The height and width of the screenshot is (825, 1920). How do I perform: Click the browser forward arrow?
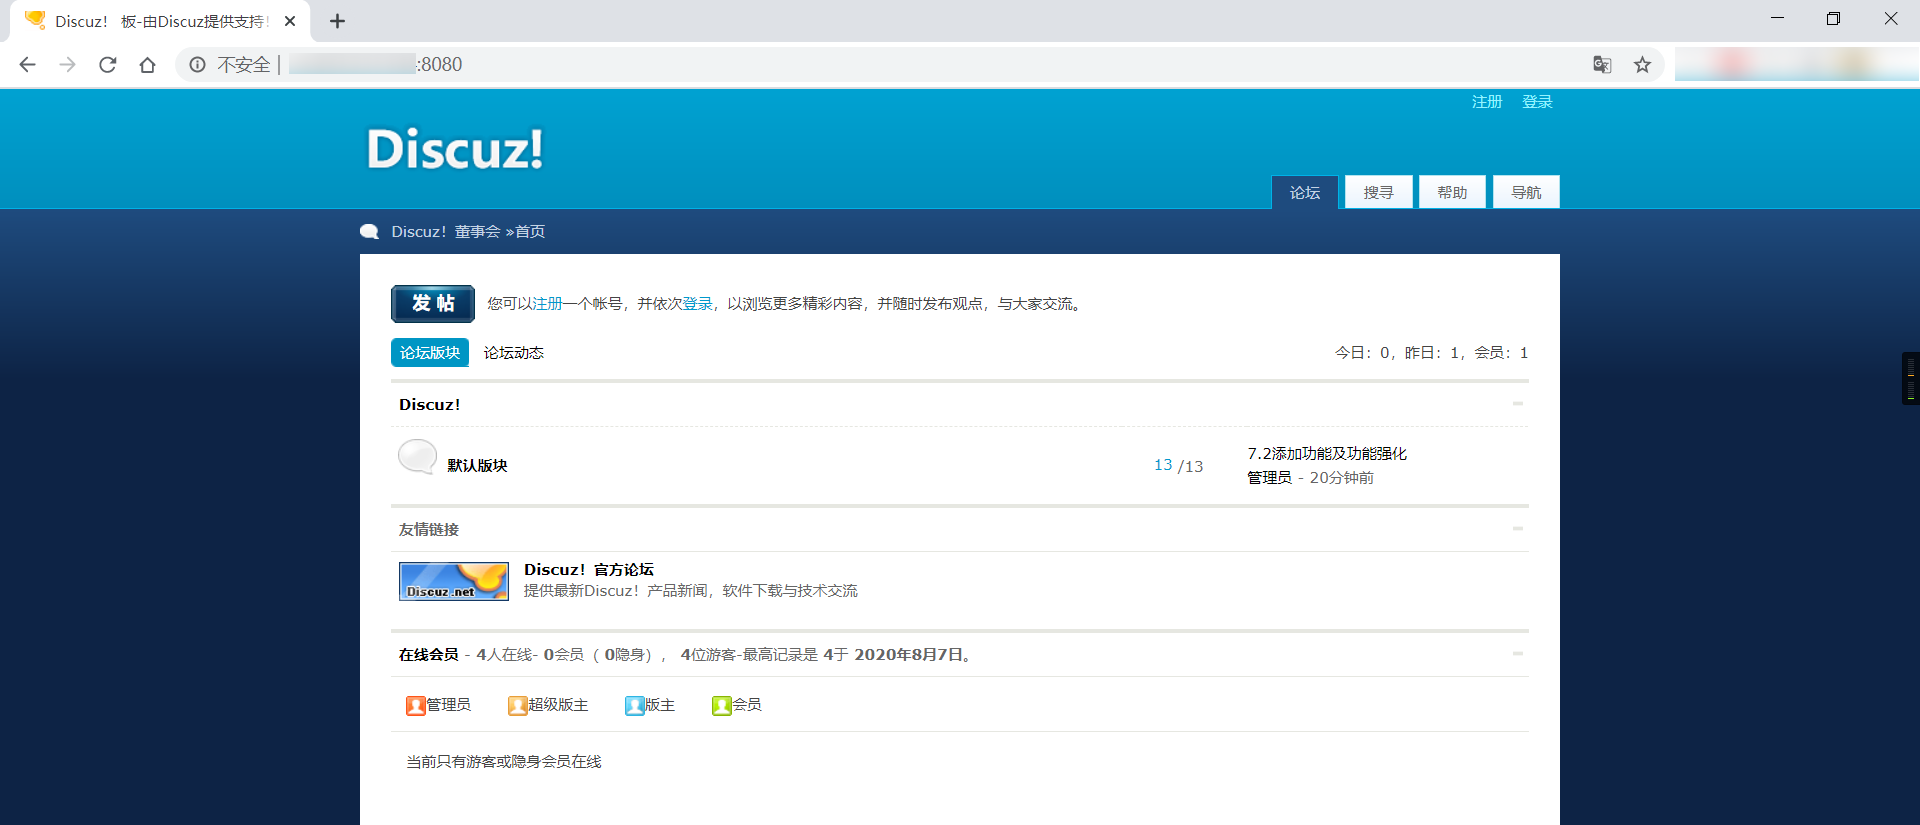click(67, 65)
